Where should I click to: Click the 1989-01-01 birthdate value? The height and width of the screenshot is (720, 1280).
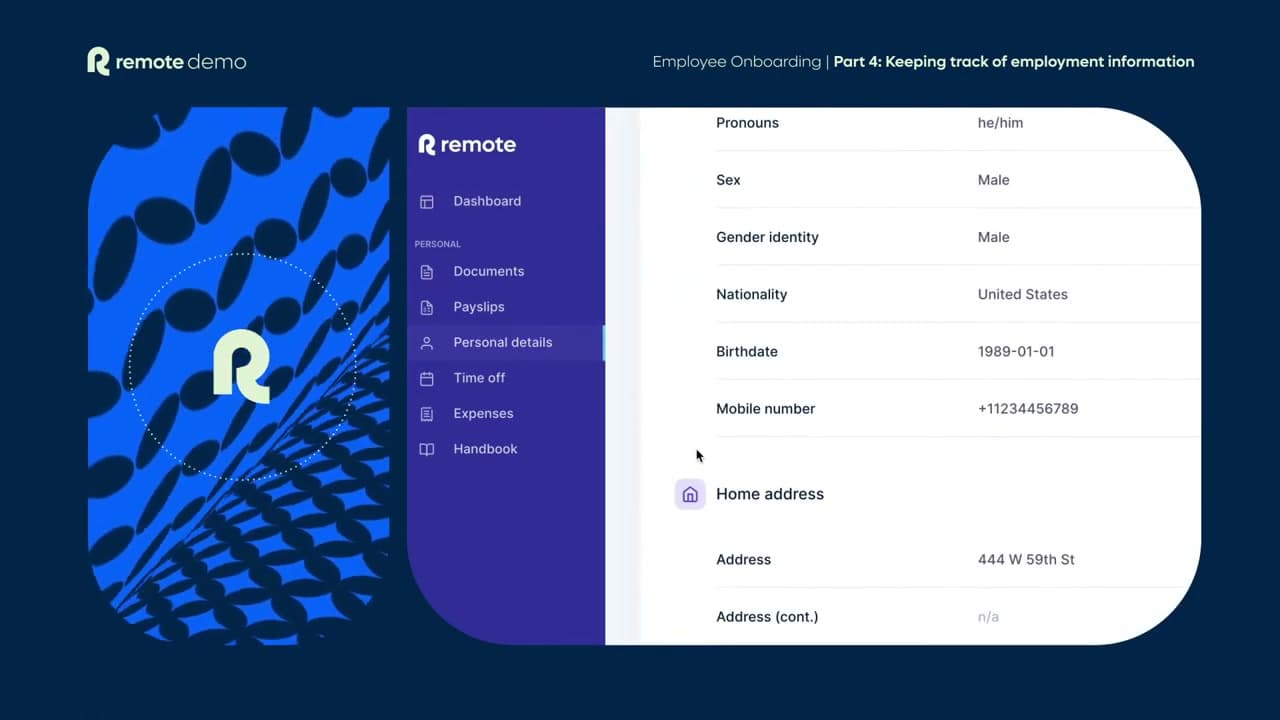tap(1016, 351)
